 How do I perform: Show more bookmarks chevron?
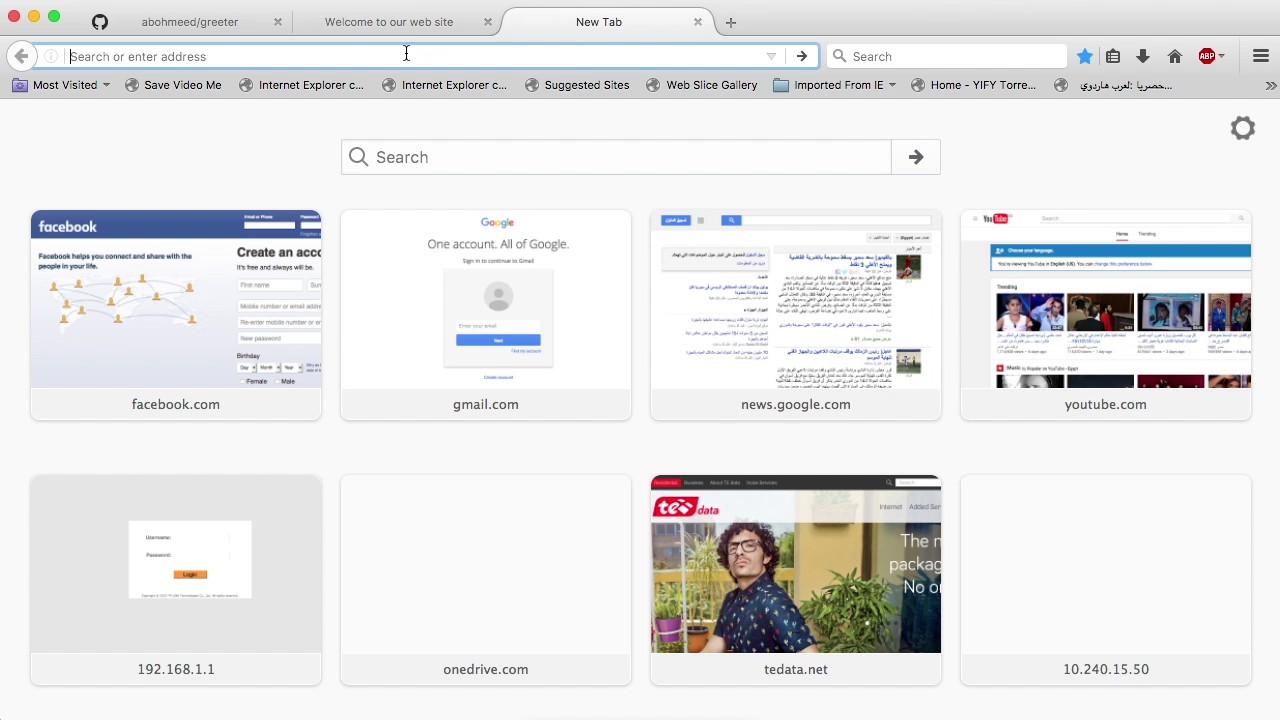pos(1271,85)
